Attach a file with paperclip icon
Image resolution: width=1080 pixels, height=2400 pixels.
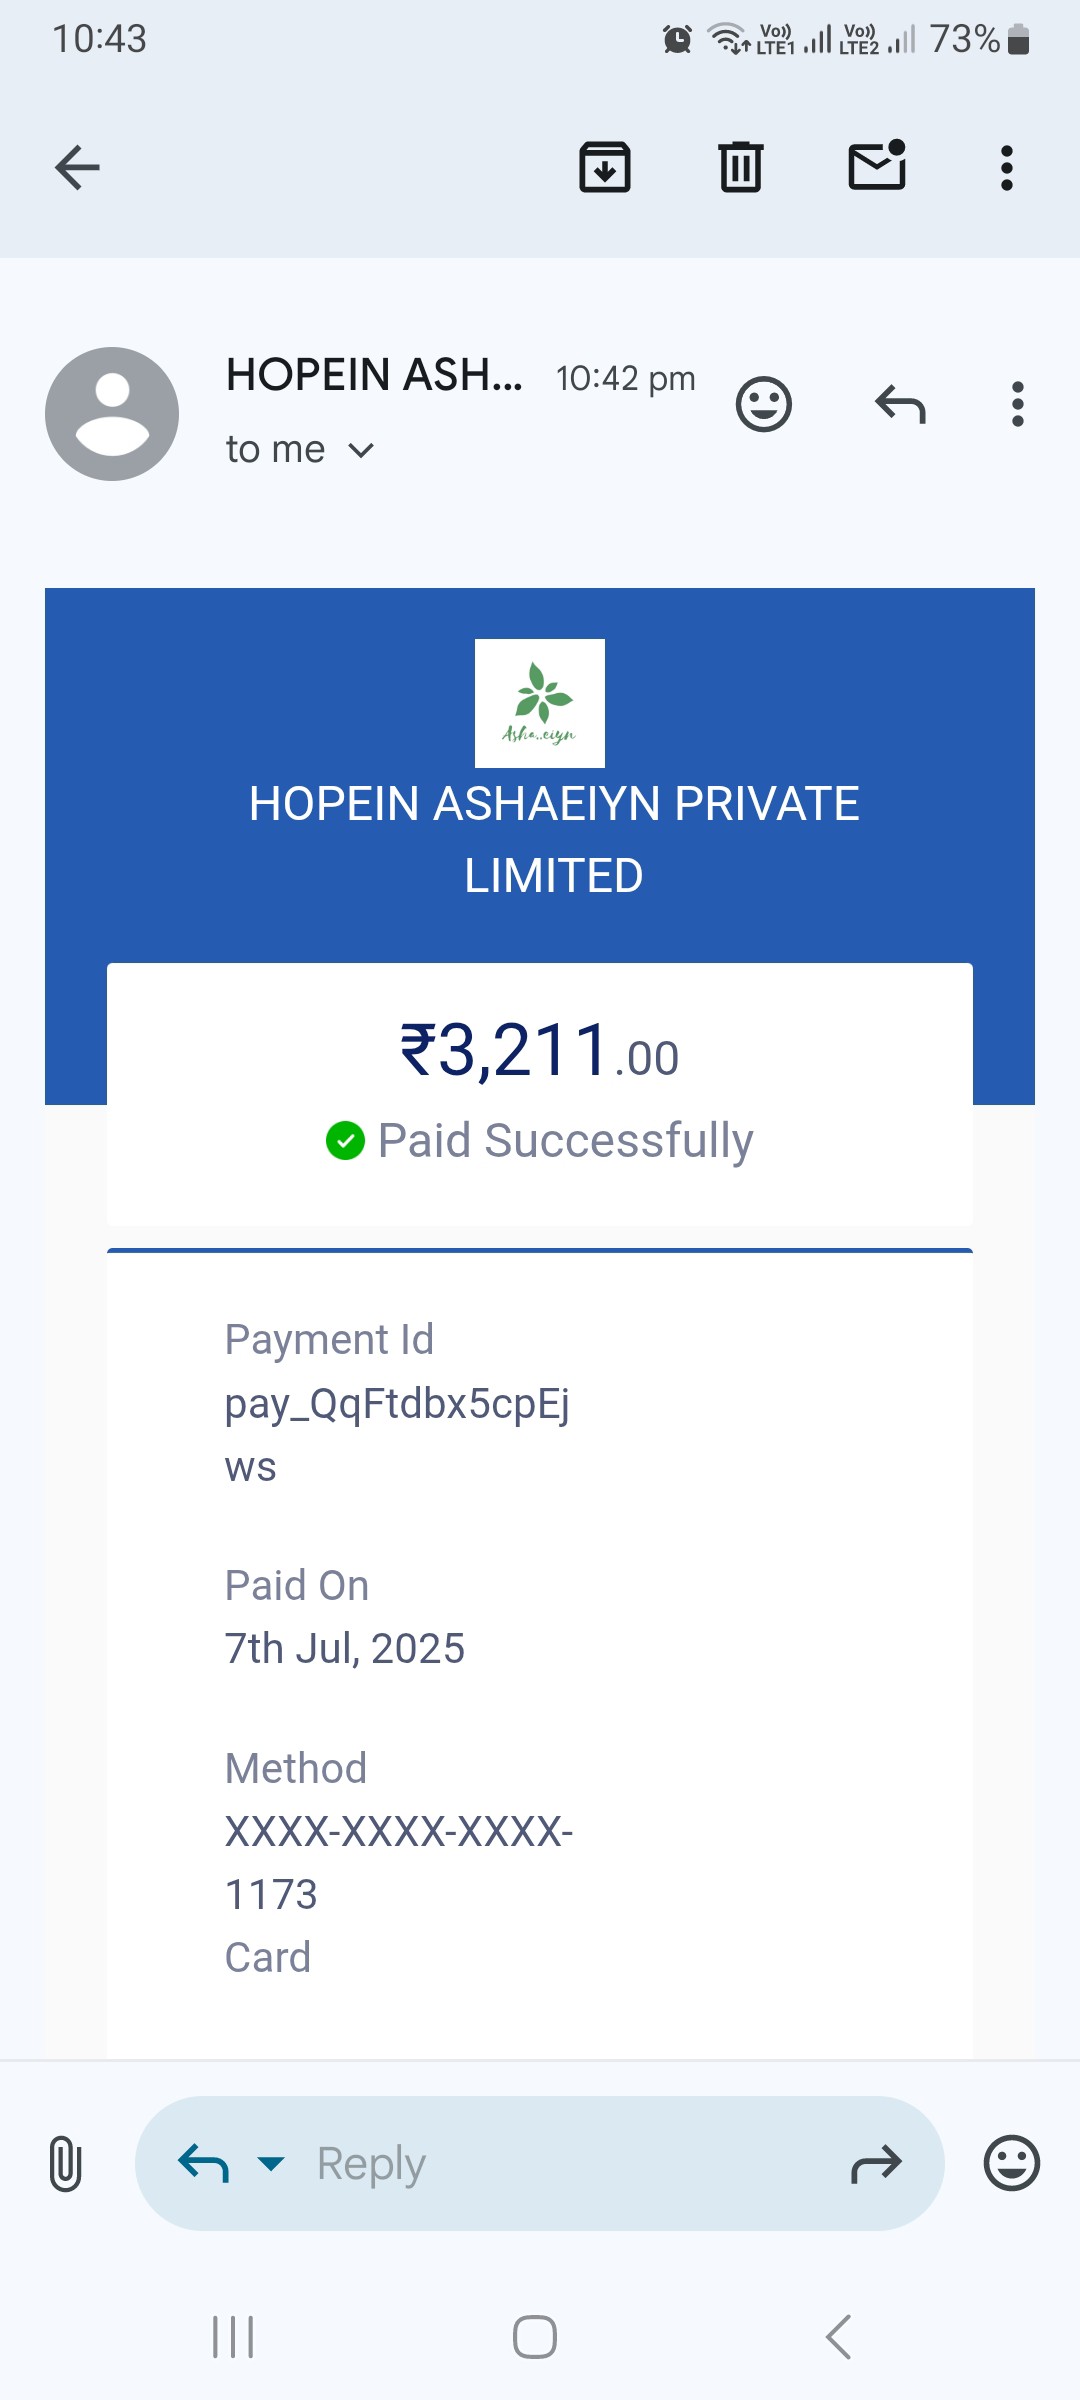tap(65, 2163)
